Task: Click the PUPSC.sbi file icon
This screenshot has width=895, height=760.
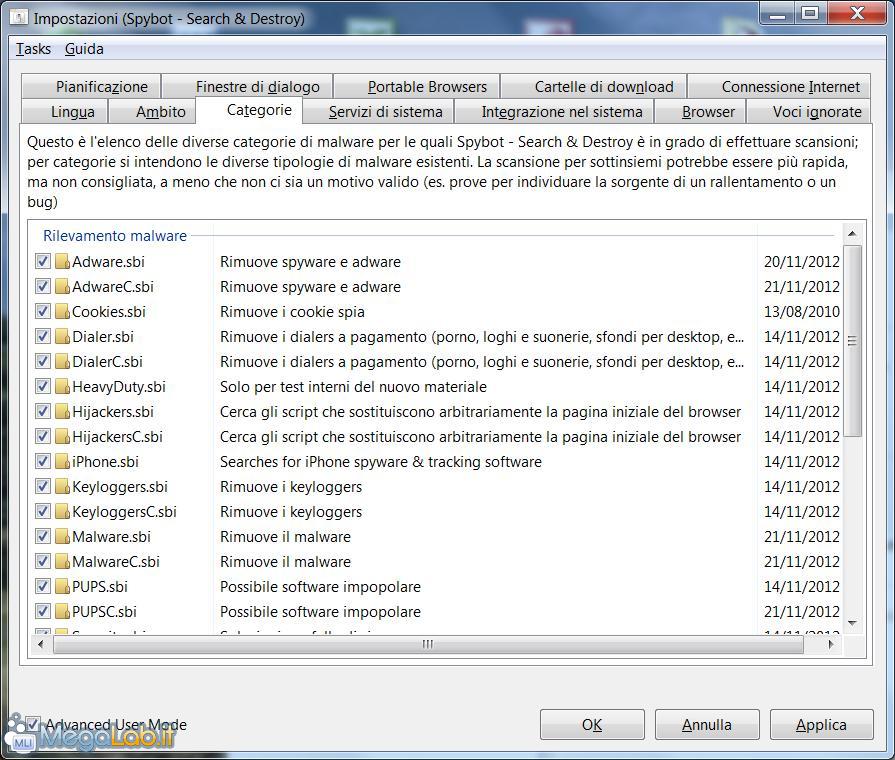Action: click(62, 612)
